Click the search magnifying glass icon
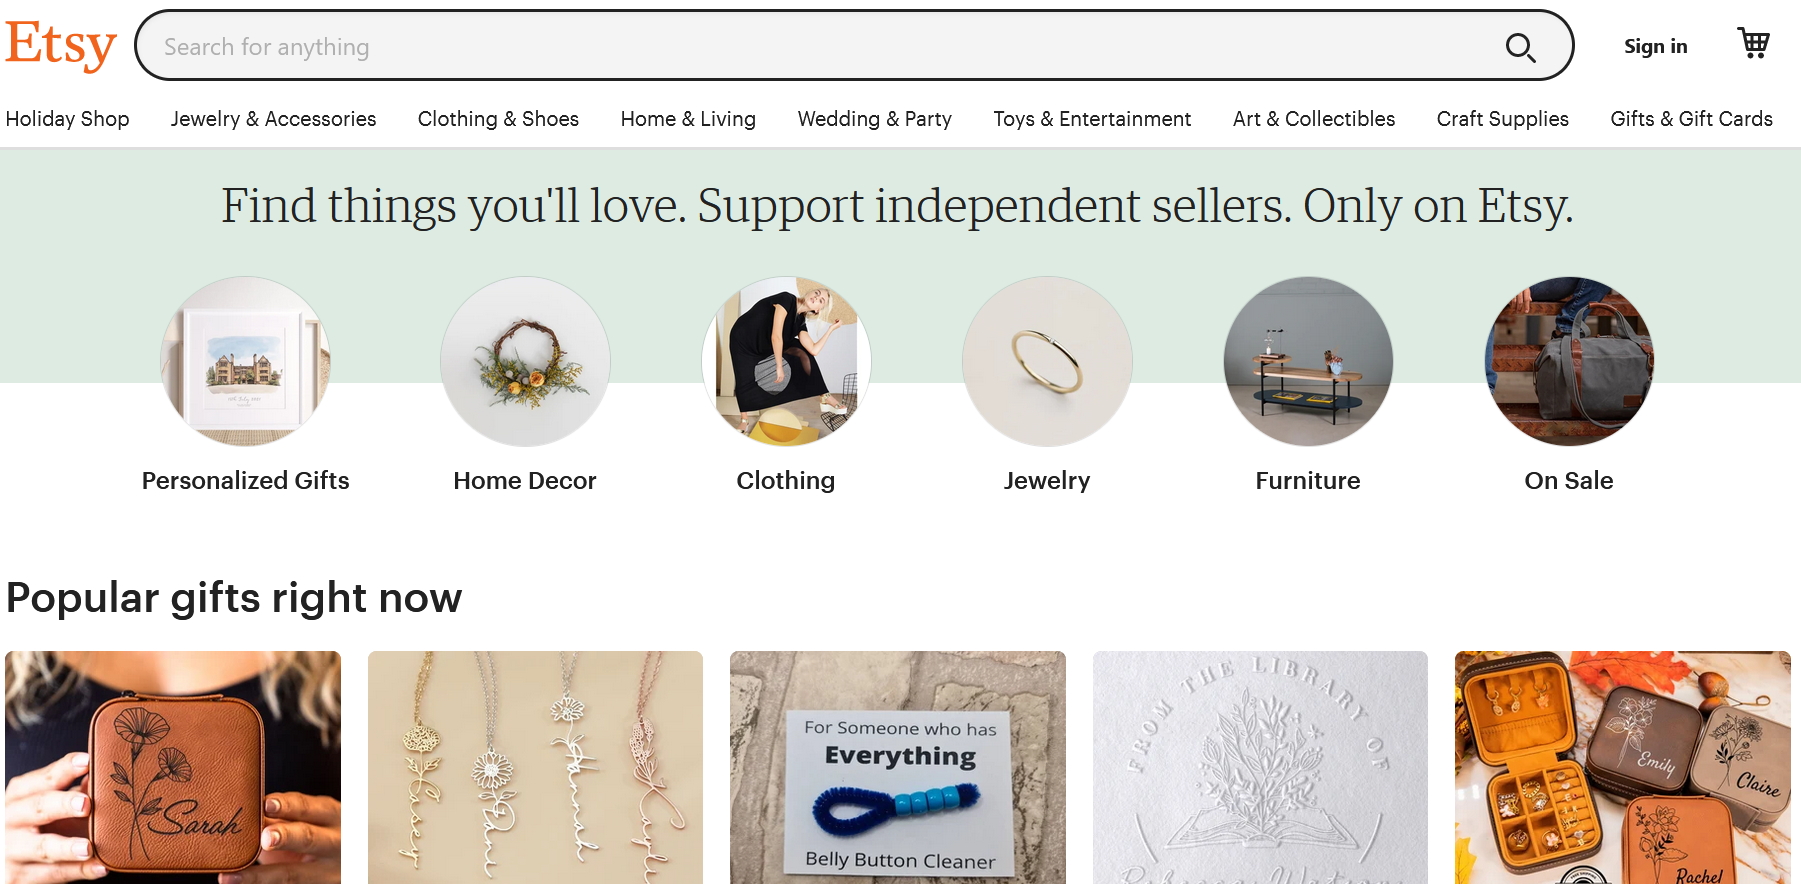 point(1520,47)
